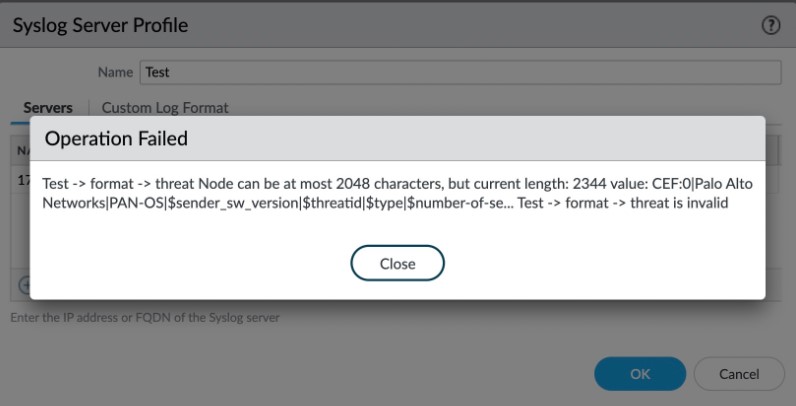Image resolution: width=796 pixels, height=406 pixels.
Task: Open the help icon for Syslog Server Profile
Action: tap(770, 24)
